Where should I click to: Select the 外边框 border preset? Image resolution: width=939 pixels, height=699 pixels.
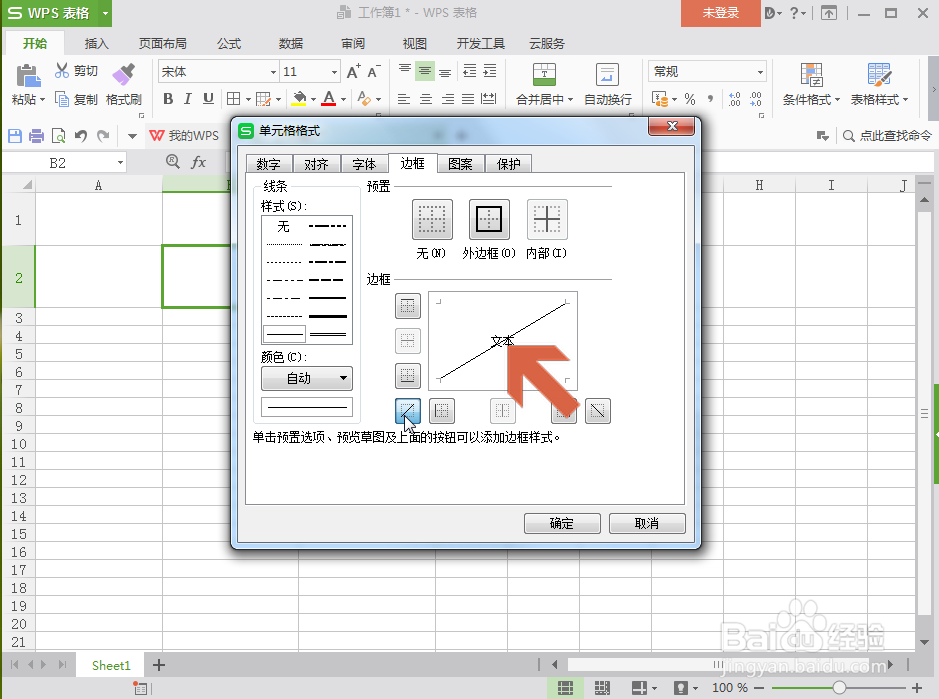pos(489,219)
